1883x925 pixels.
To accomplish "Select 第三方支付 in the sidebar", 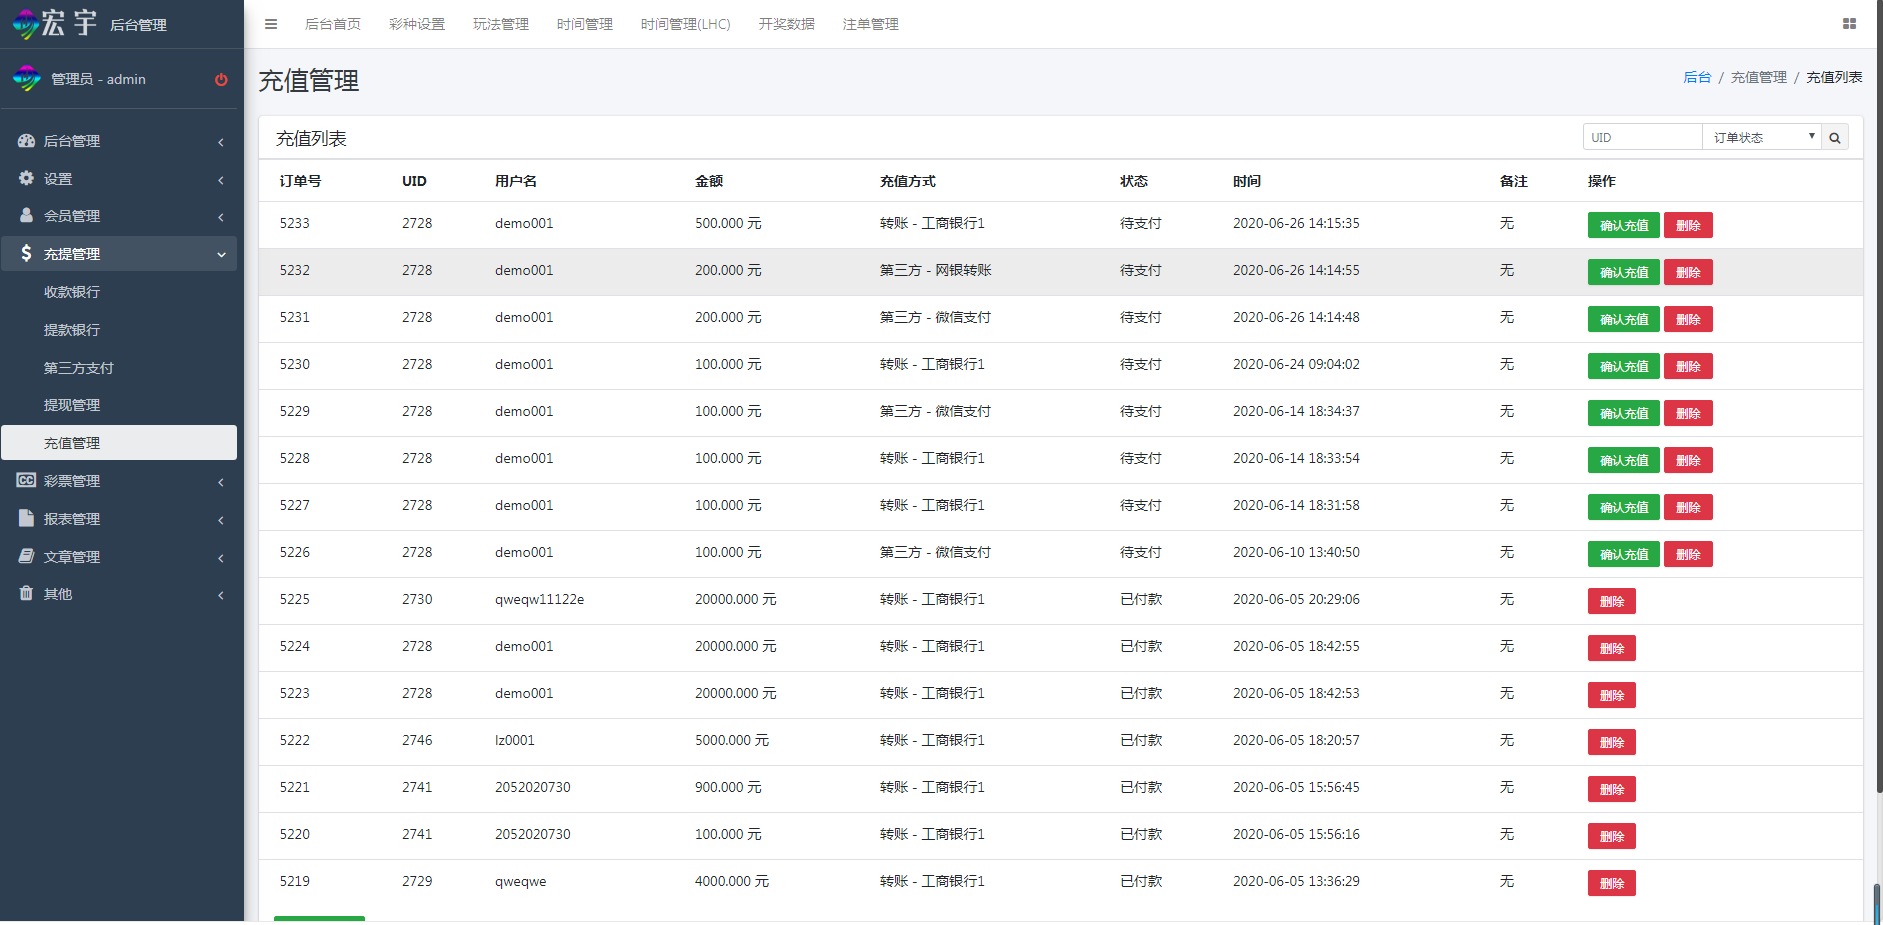I will [119, 368].
